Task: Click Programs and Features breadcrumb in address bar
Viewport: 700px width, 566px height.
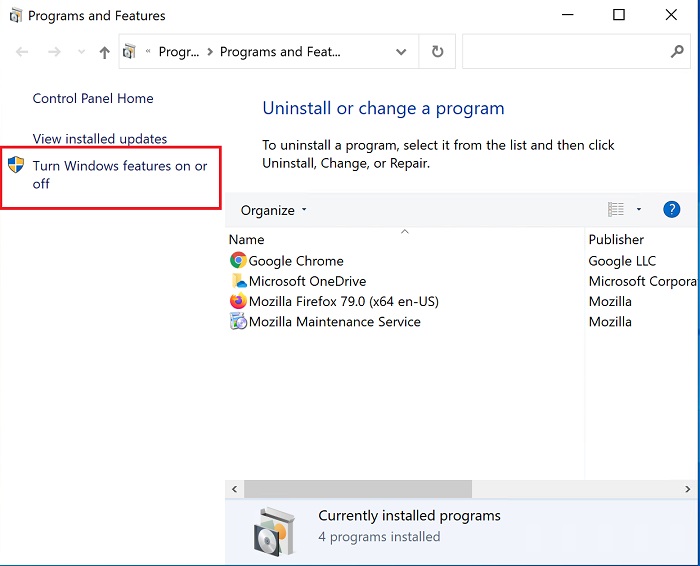Action: [x=280, y=52]
